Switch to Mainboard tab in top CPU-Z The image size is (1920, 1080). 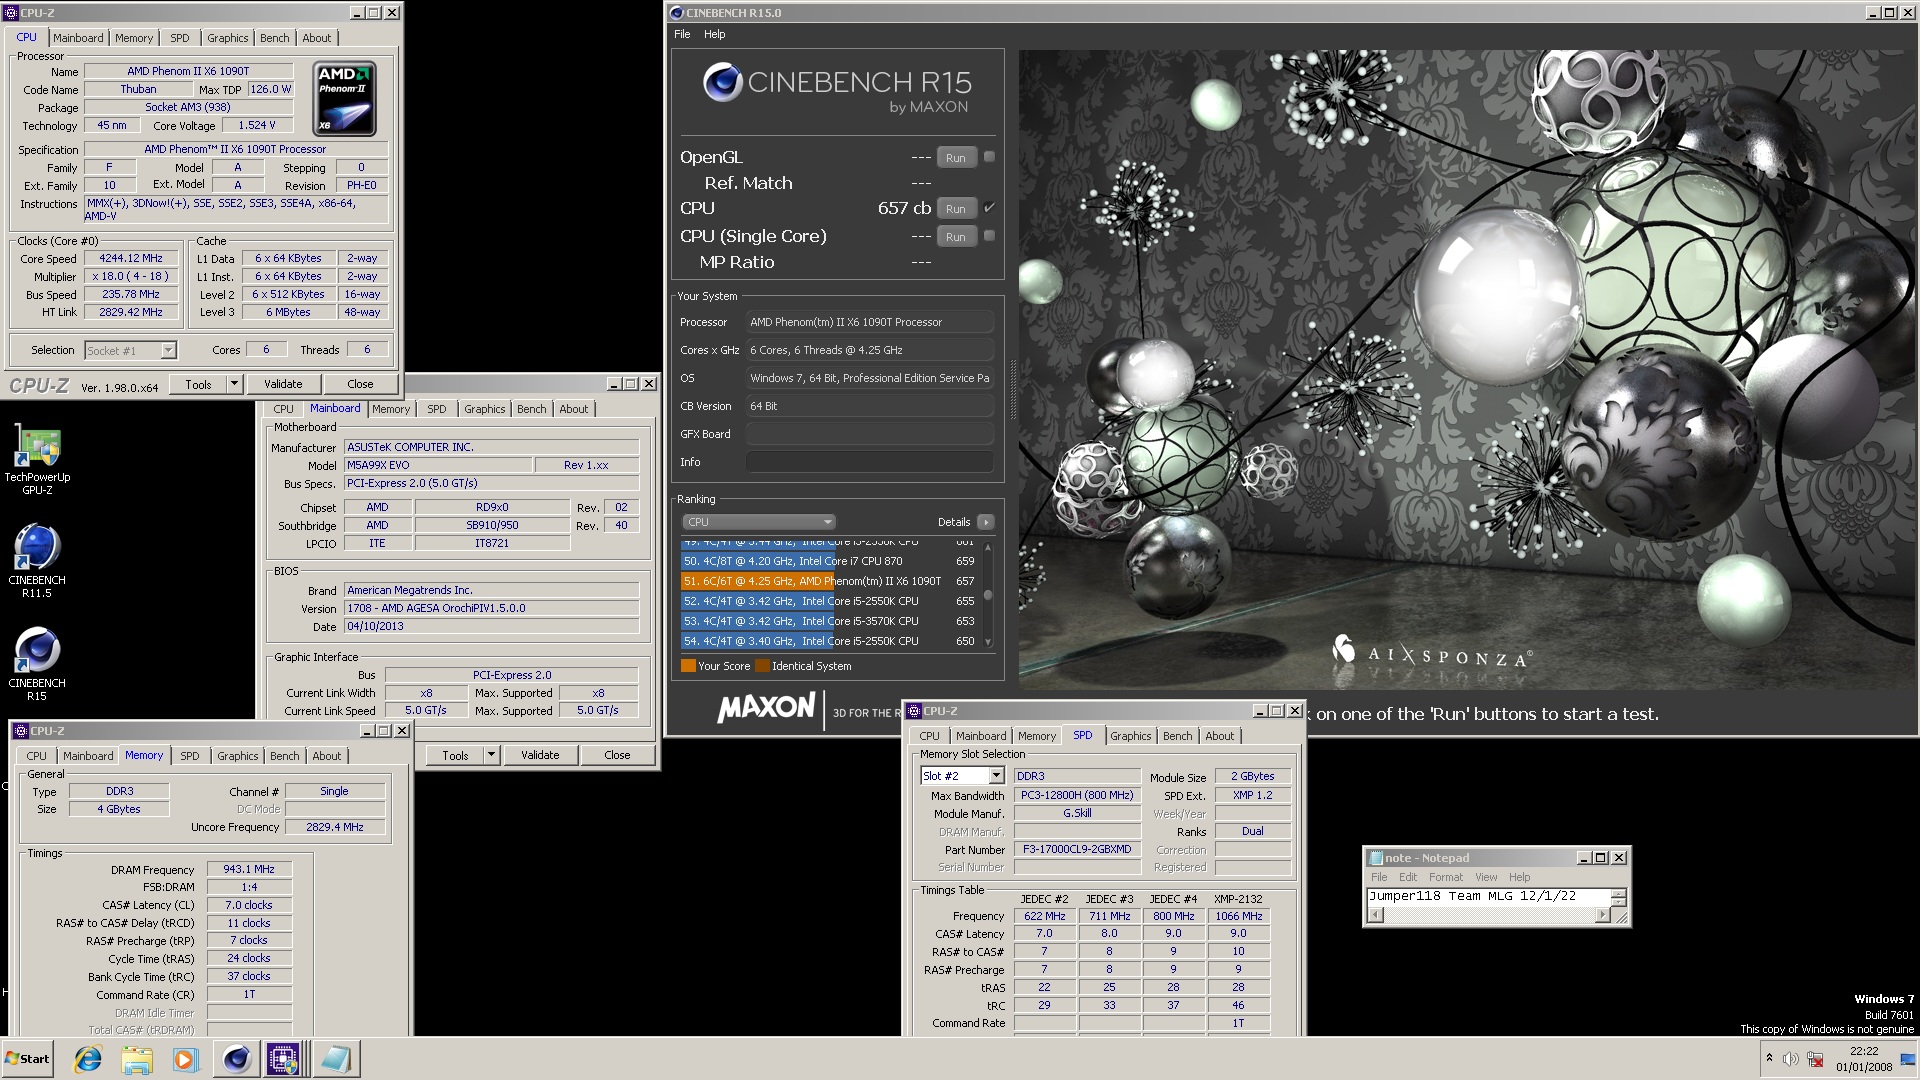[78, 38]
